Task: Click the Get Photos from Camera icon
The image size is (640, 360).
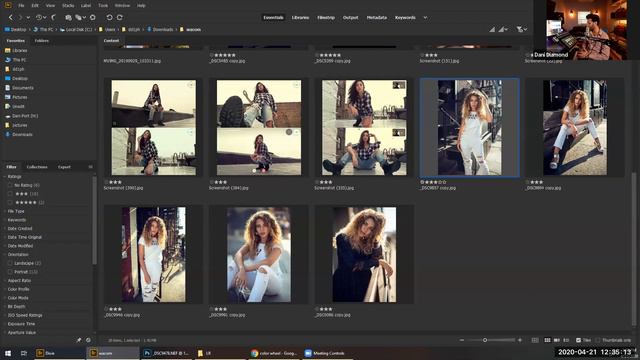Action: tap(68, 18)
